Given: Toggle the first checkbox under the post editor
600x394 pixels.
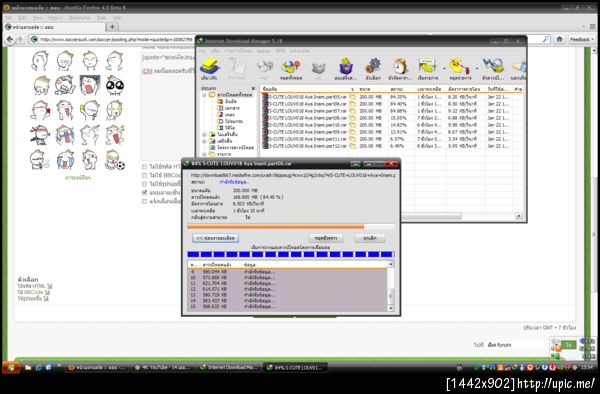Looking at the screenshot, I should pyautogui.click(x=144, y=167).
